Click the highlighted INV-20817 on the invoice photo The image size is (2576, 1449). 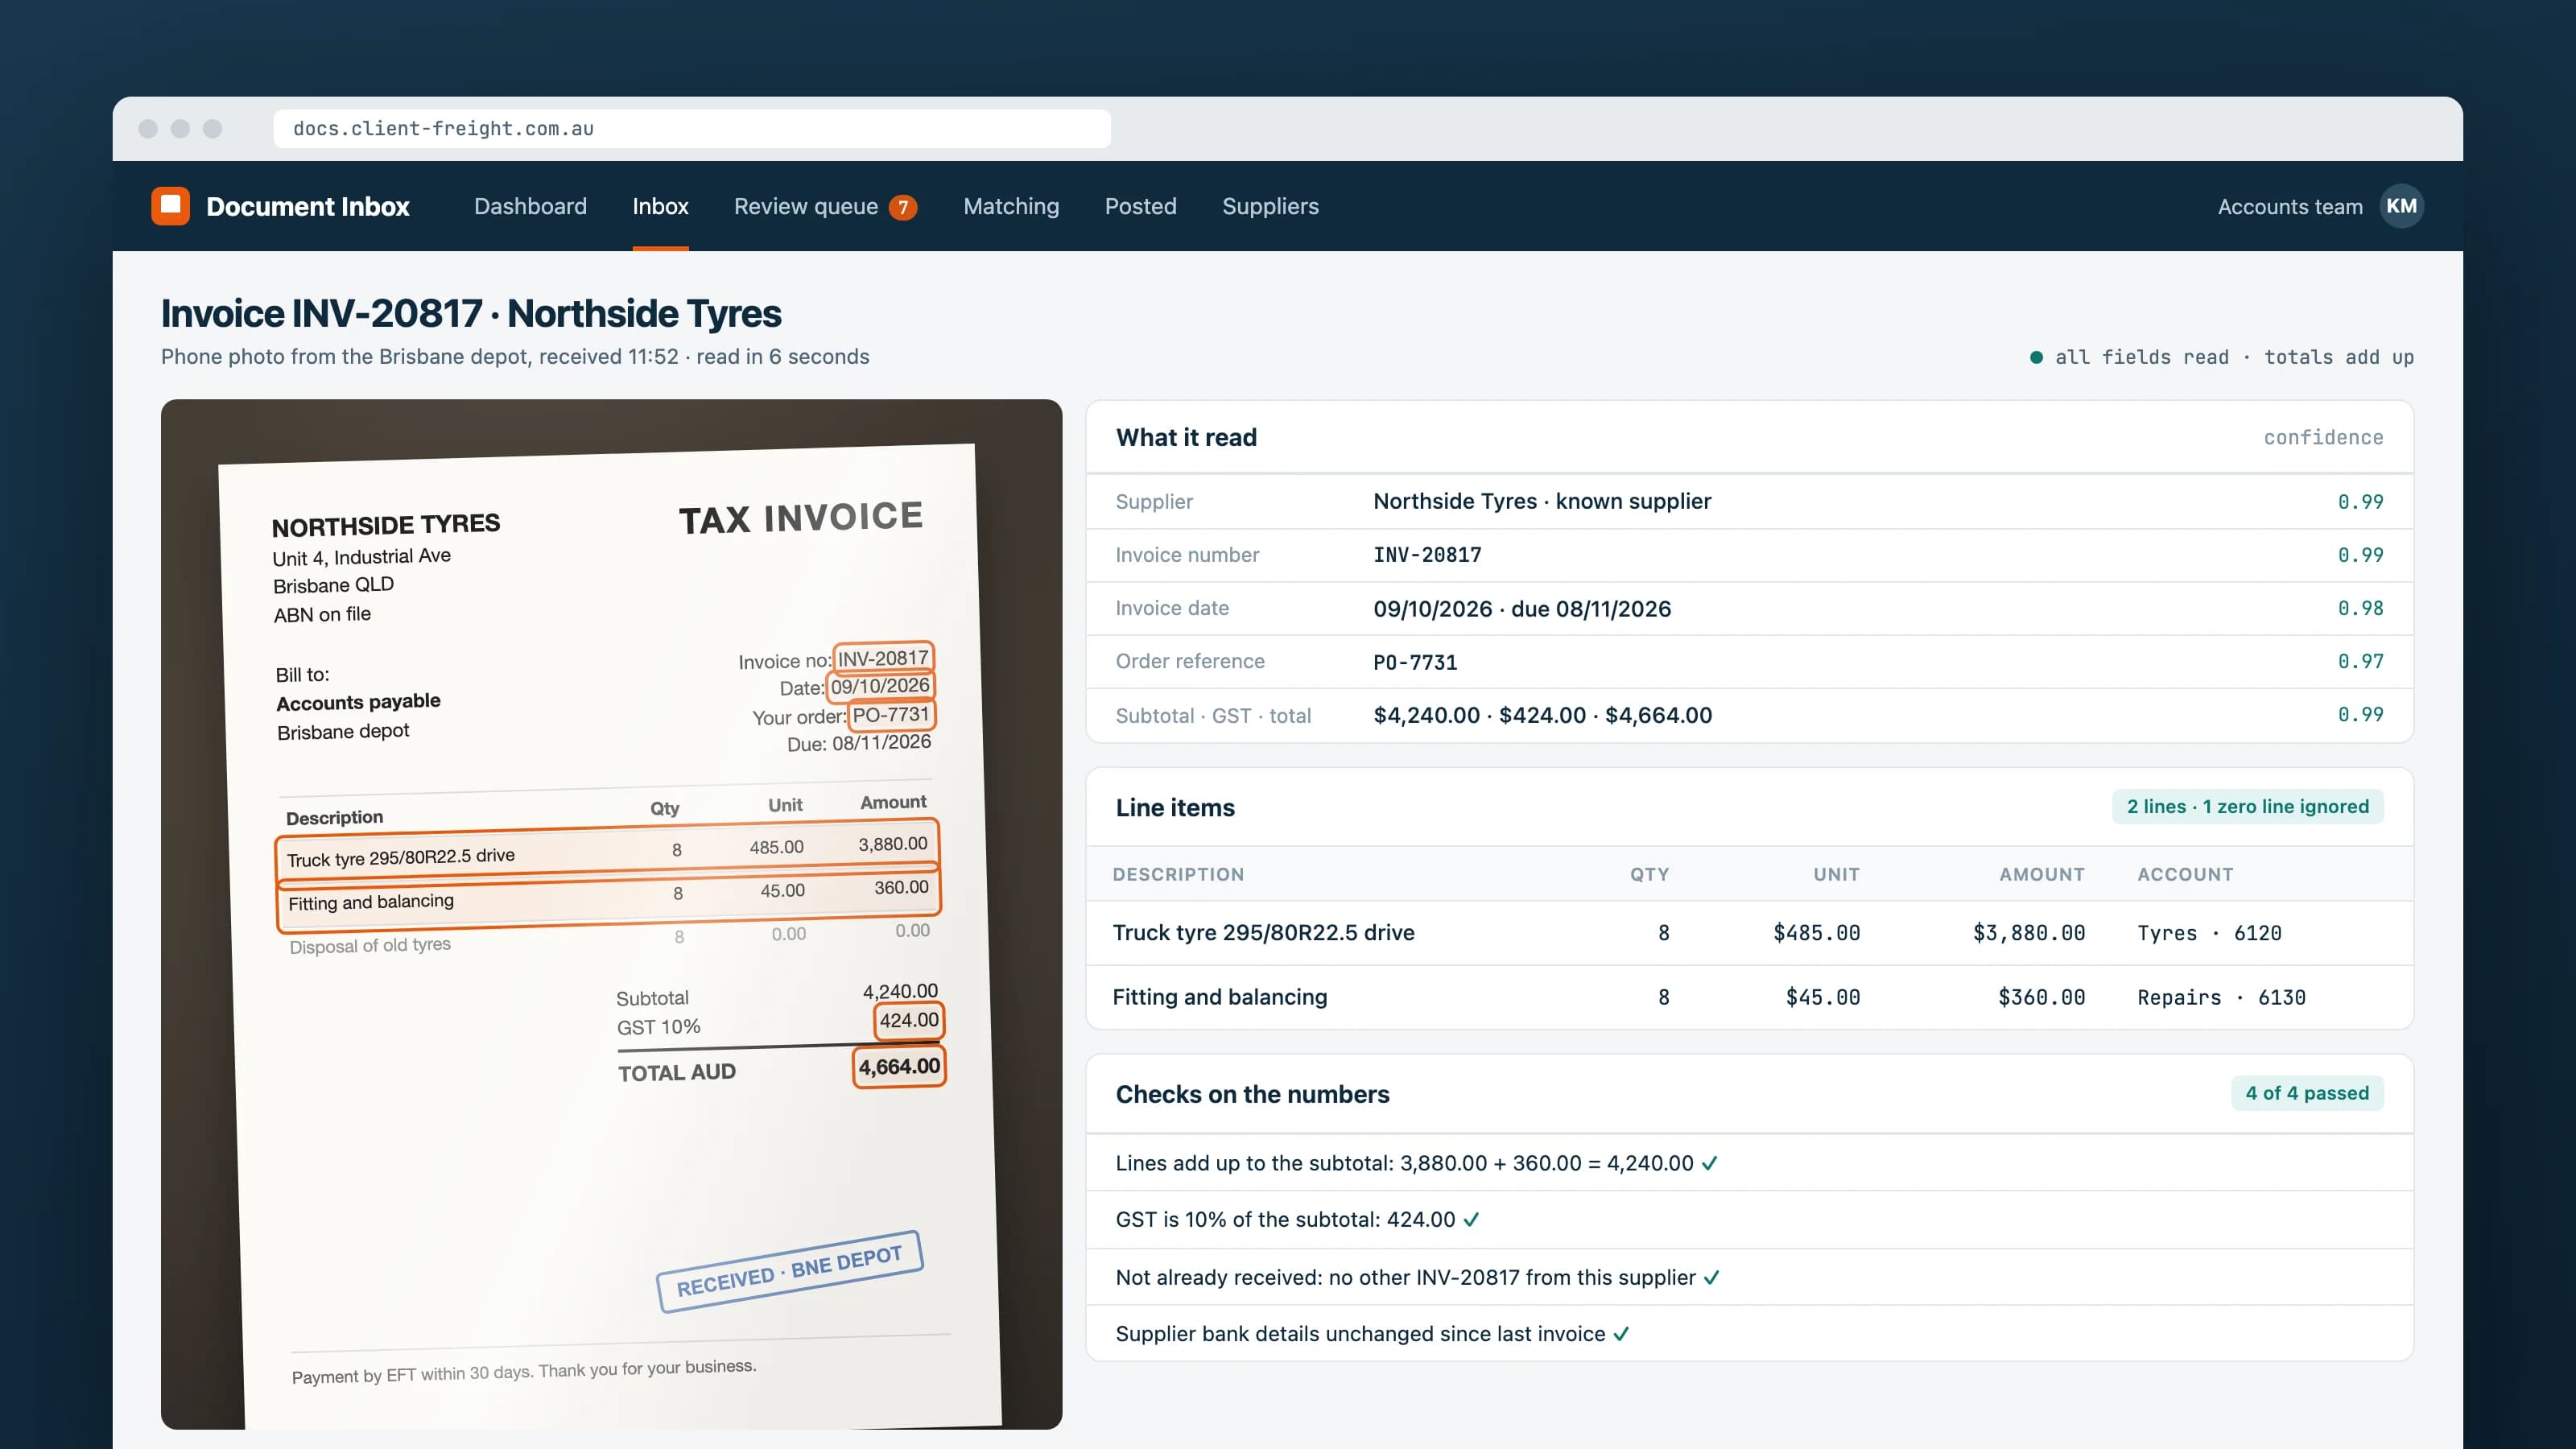coord(883,658)
